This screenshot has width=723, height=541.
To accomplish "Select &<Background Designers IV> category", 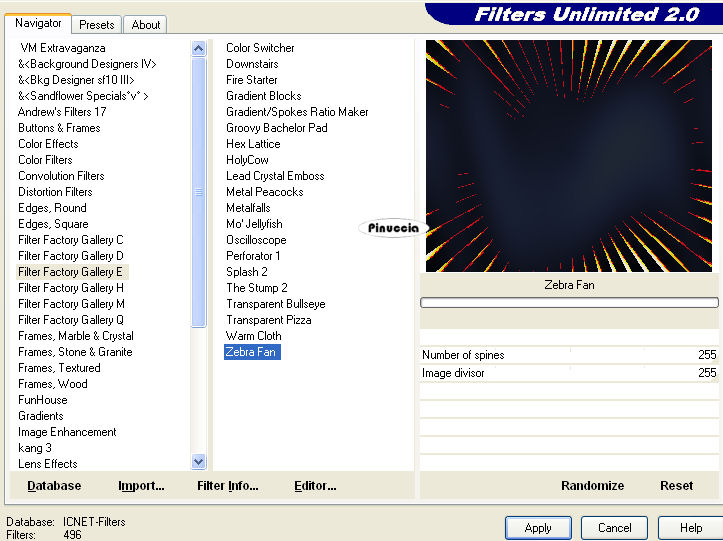I will point(87,64).
